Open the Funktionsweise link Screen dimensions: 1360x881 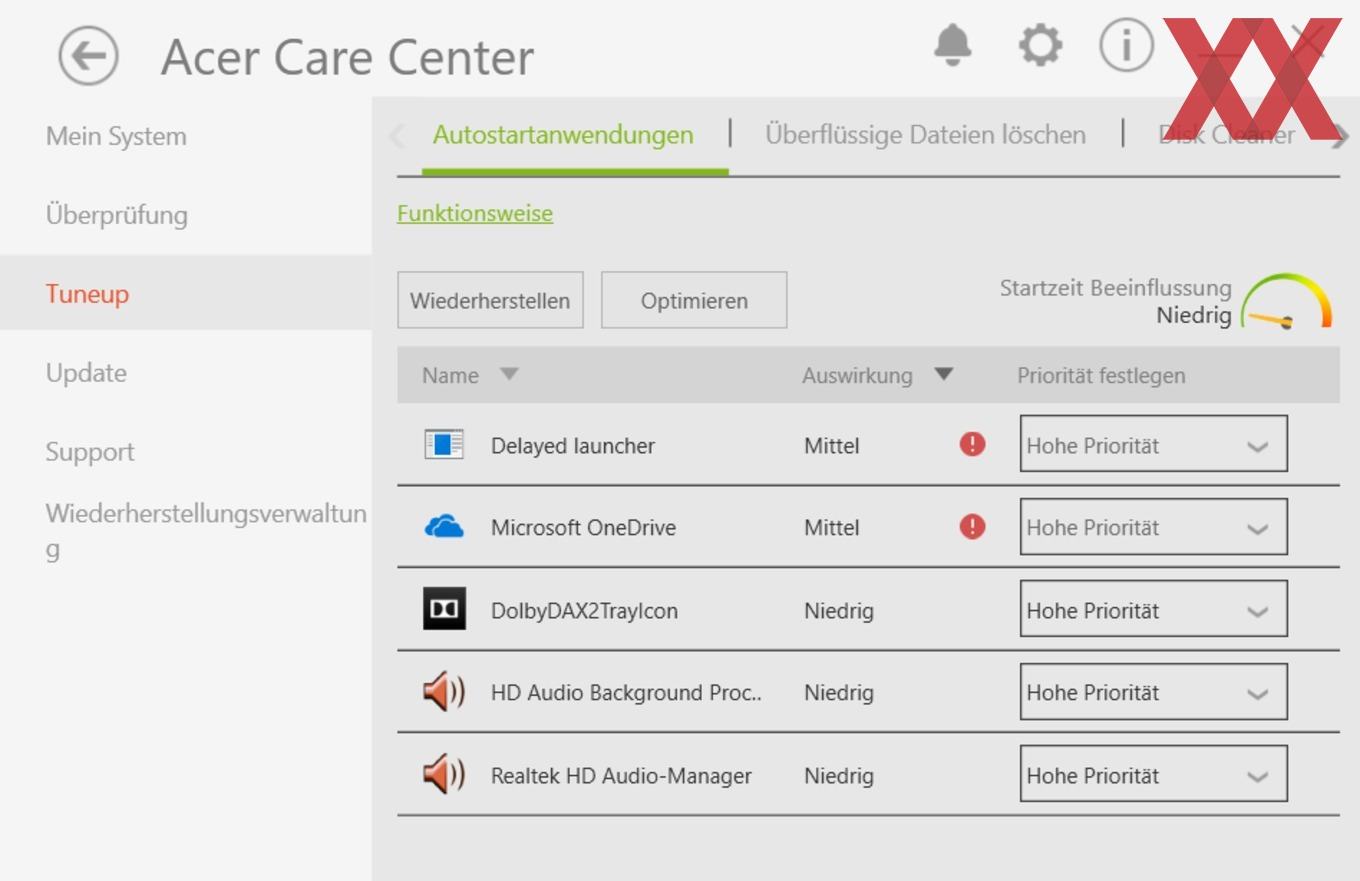pyautogui.click(x=475, y=213)
